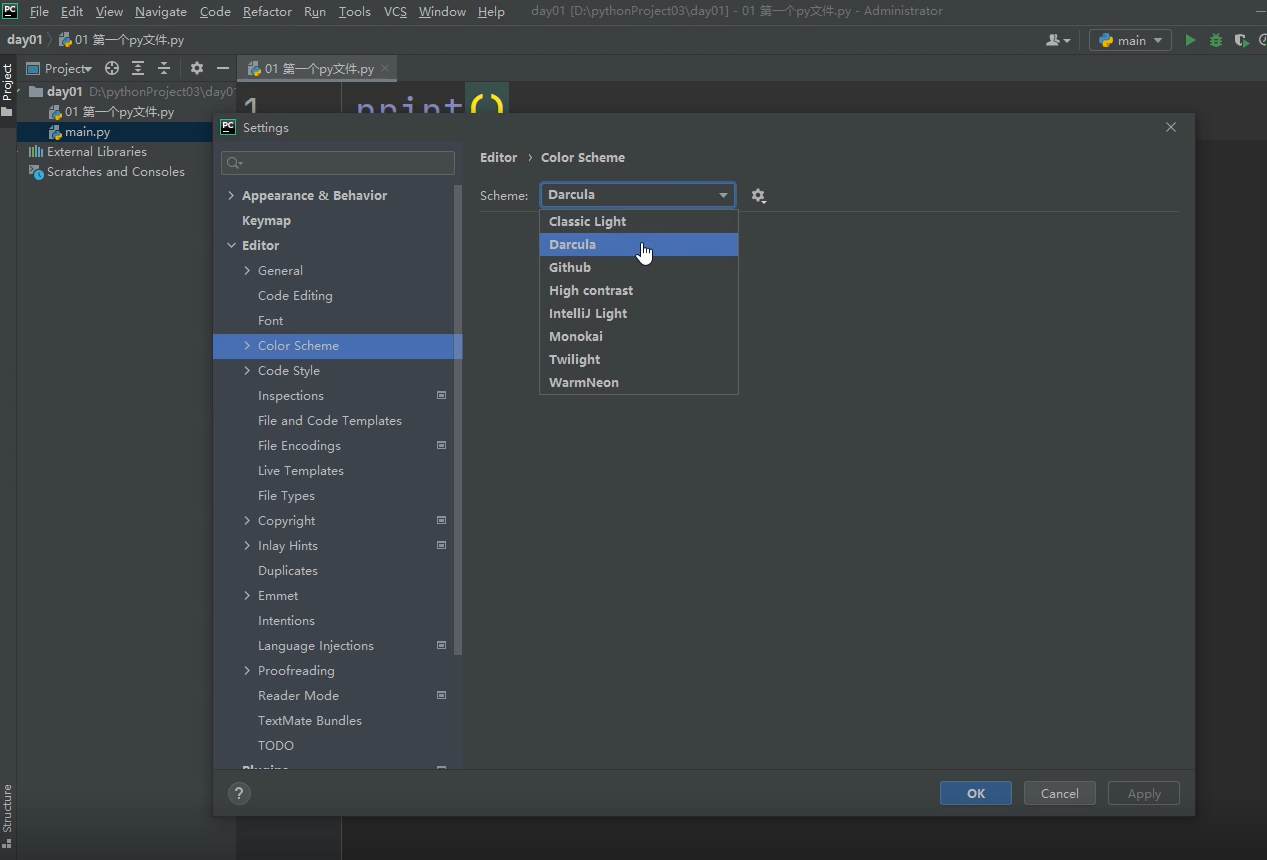Click Collapse All in Project panel

(x=164, y=68)
